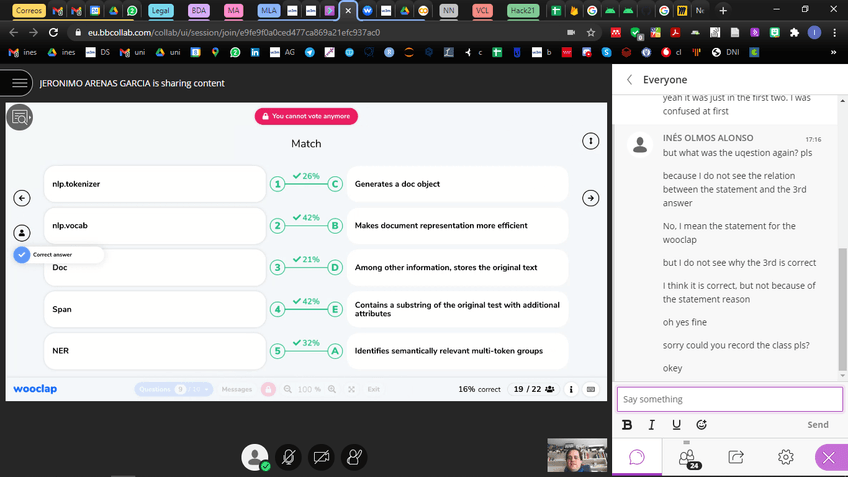Switch to the Correos tab group
This screenshot has width=848, height=477.
click(29, 10)
